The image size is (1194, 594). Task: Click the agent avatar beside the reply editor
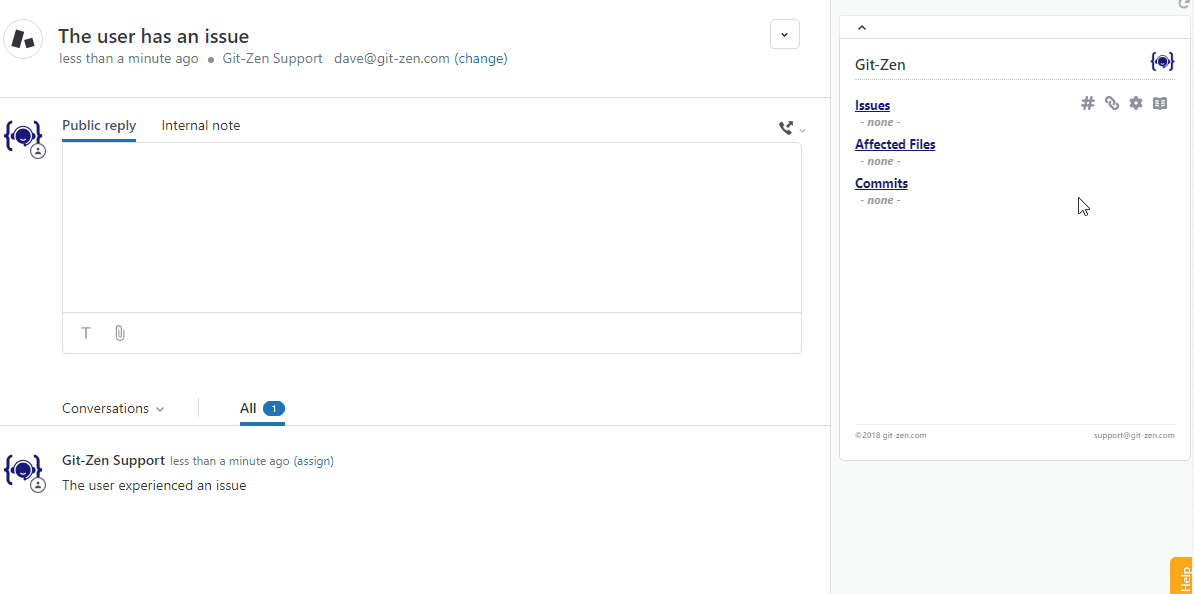(x=23, y=137)
